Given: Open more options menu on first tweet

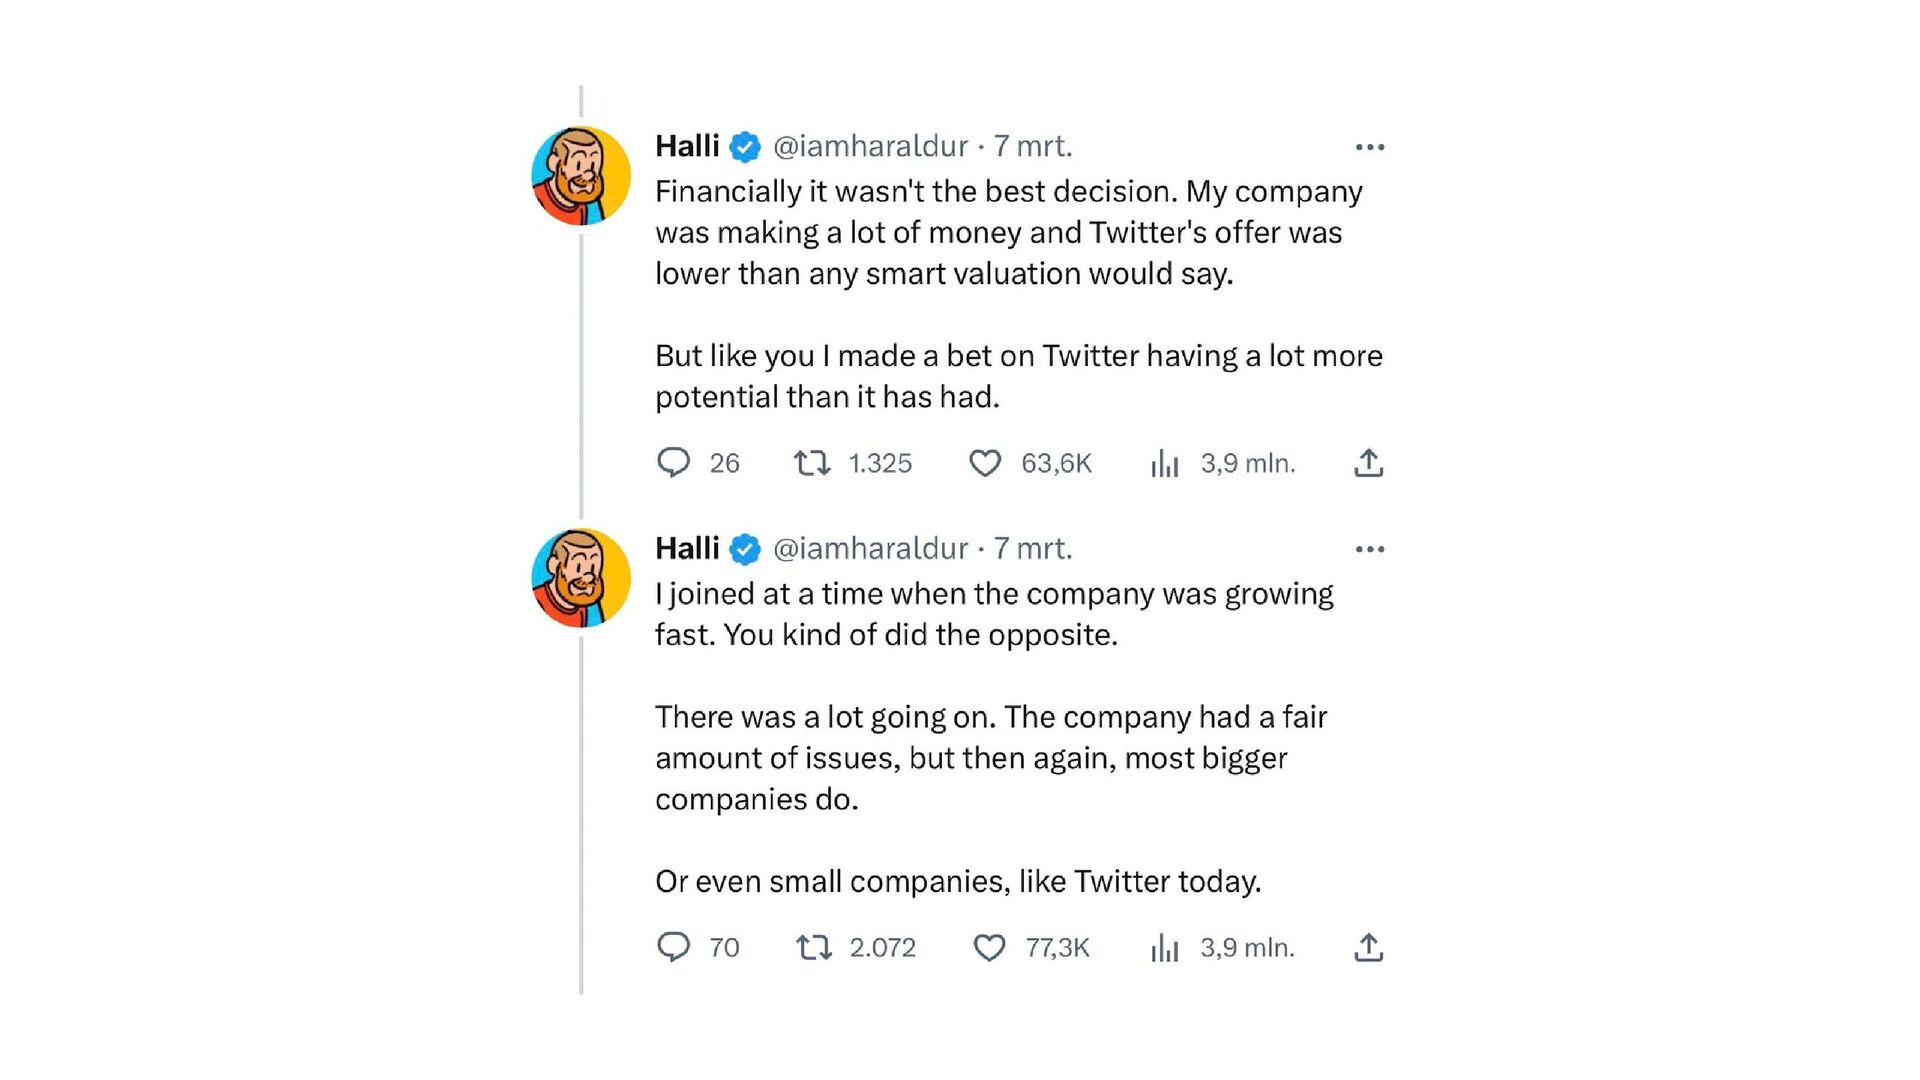Looking at the screenshot, I should coord(1369,147).
